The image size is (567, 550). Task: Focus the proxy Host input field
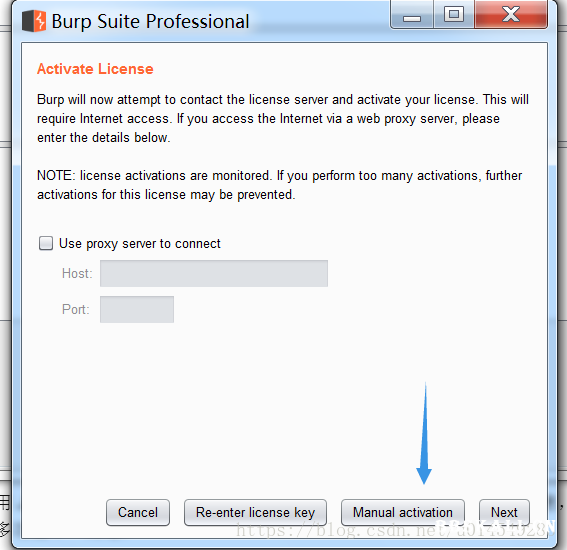click(x=214, y=273)
